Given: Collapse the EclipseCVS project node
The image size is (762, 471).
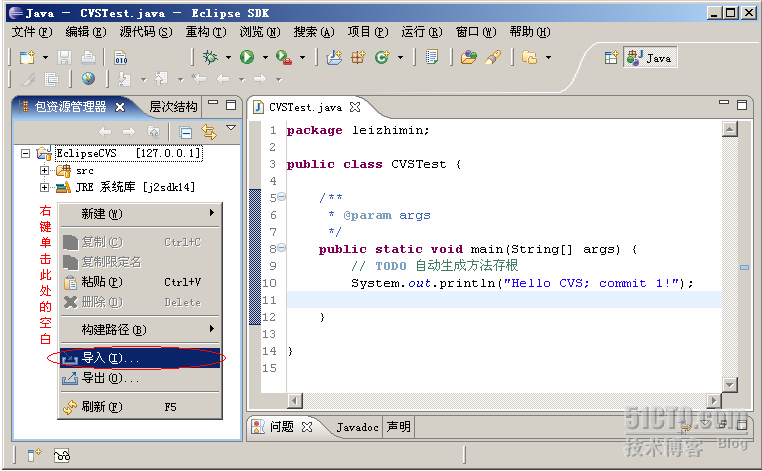Looking at the screenshot, I should [26, 153].
